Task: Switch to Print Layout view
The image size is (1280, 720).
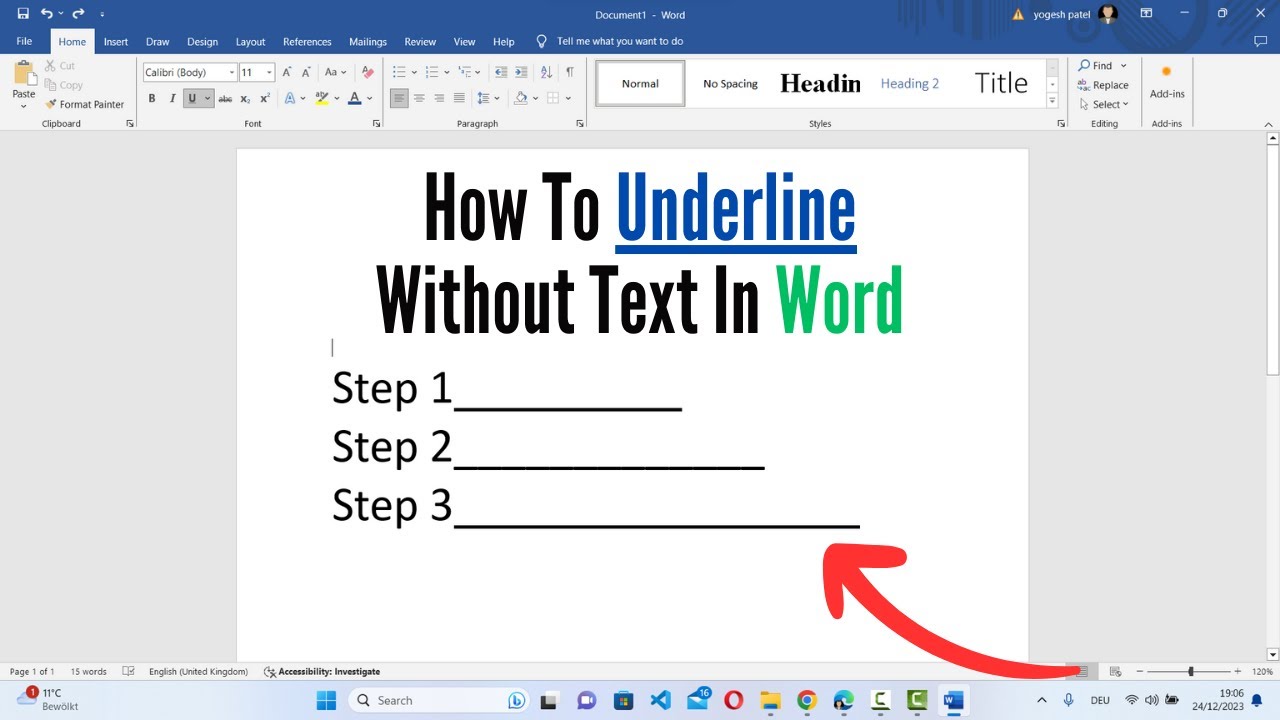Action: 1082,671
